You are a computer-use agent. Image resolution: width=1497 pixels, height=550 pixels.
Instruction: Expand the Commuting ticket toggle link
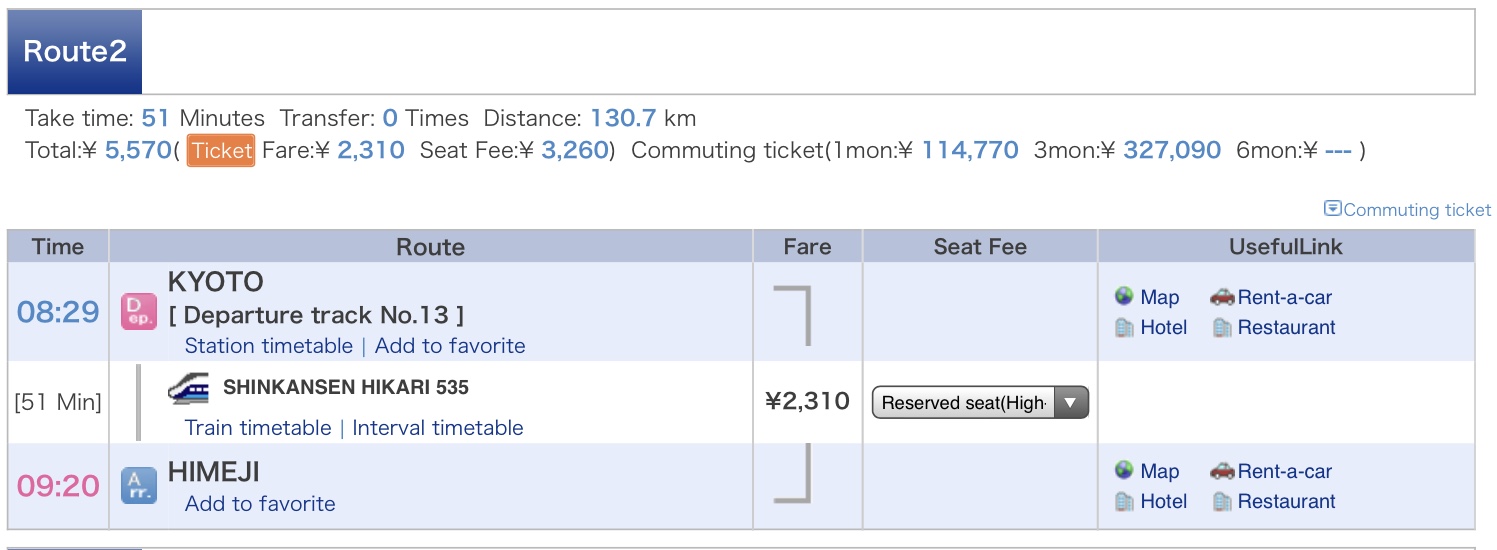[x=1407, y=209]
